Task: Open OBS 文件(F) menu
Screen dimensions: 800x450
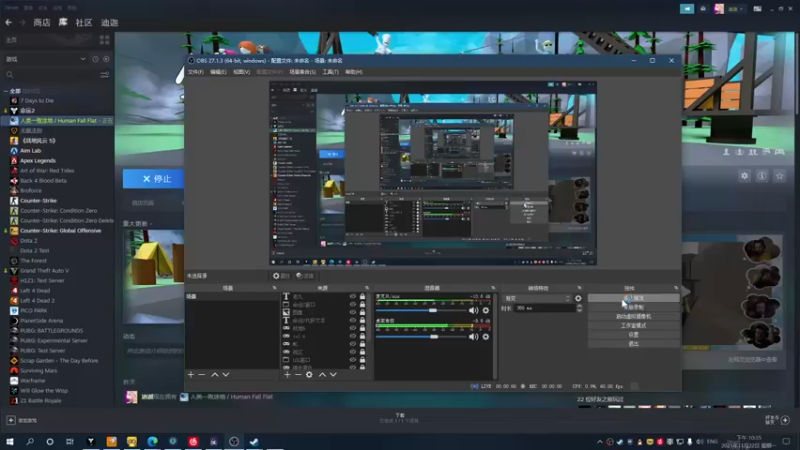Action: click(195, 72)
